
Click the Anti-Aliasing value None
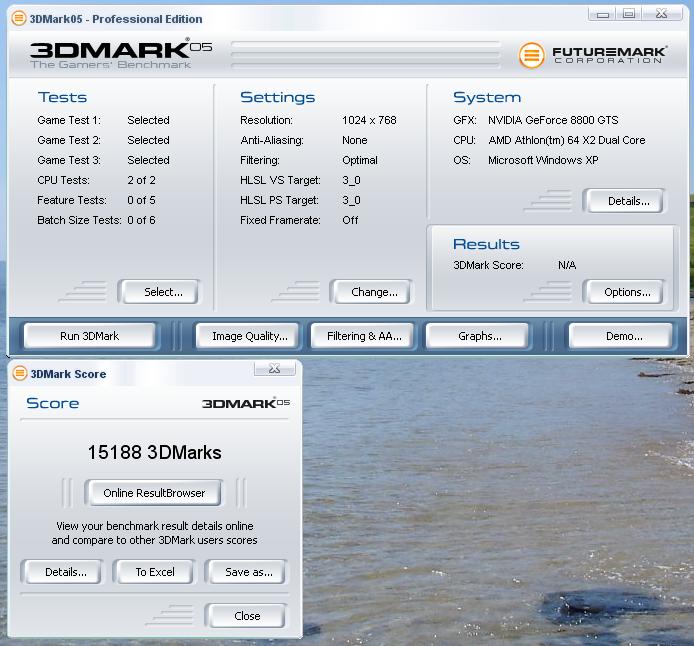tap(355, 140)
